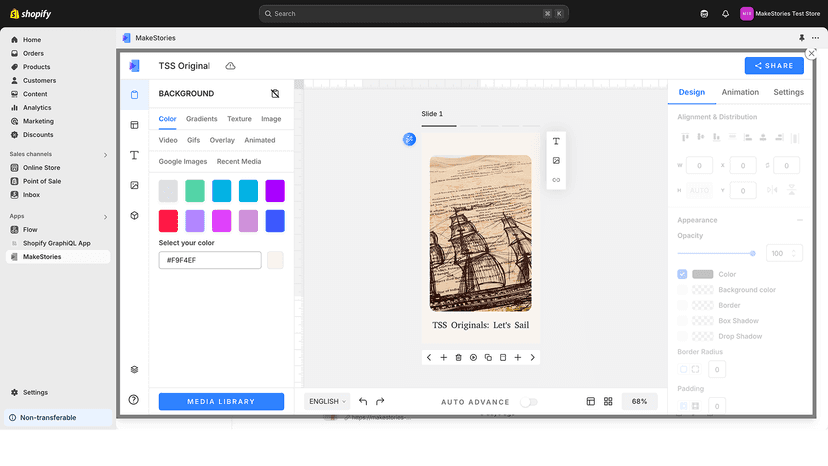Add text using the floating T icon
The height and width of the screenshot is (466, 828).
coord(556,141)
